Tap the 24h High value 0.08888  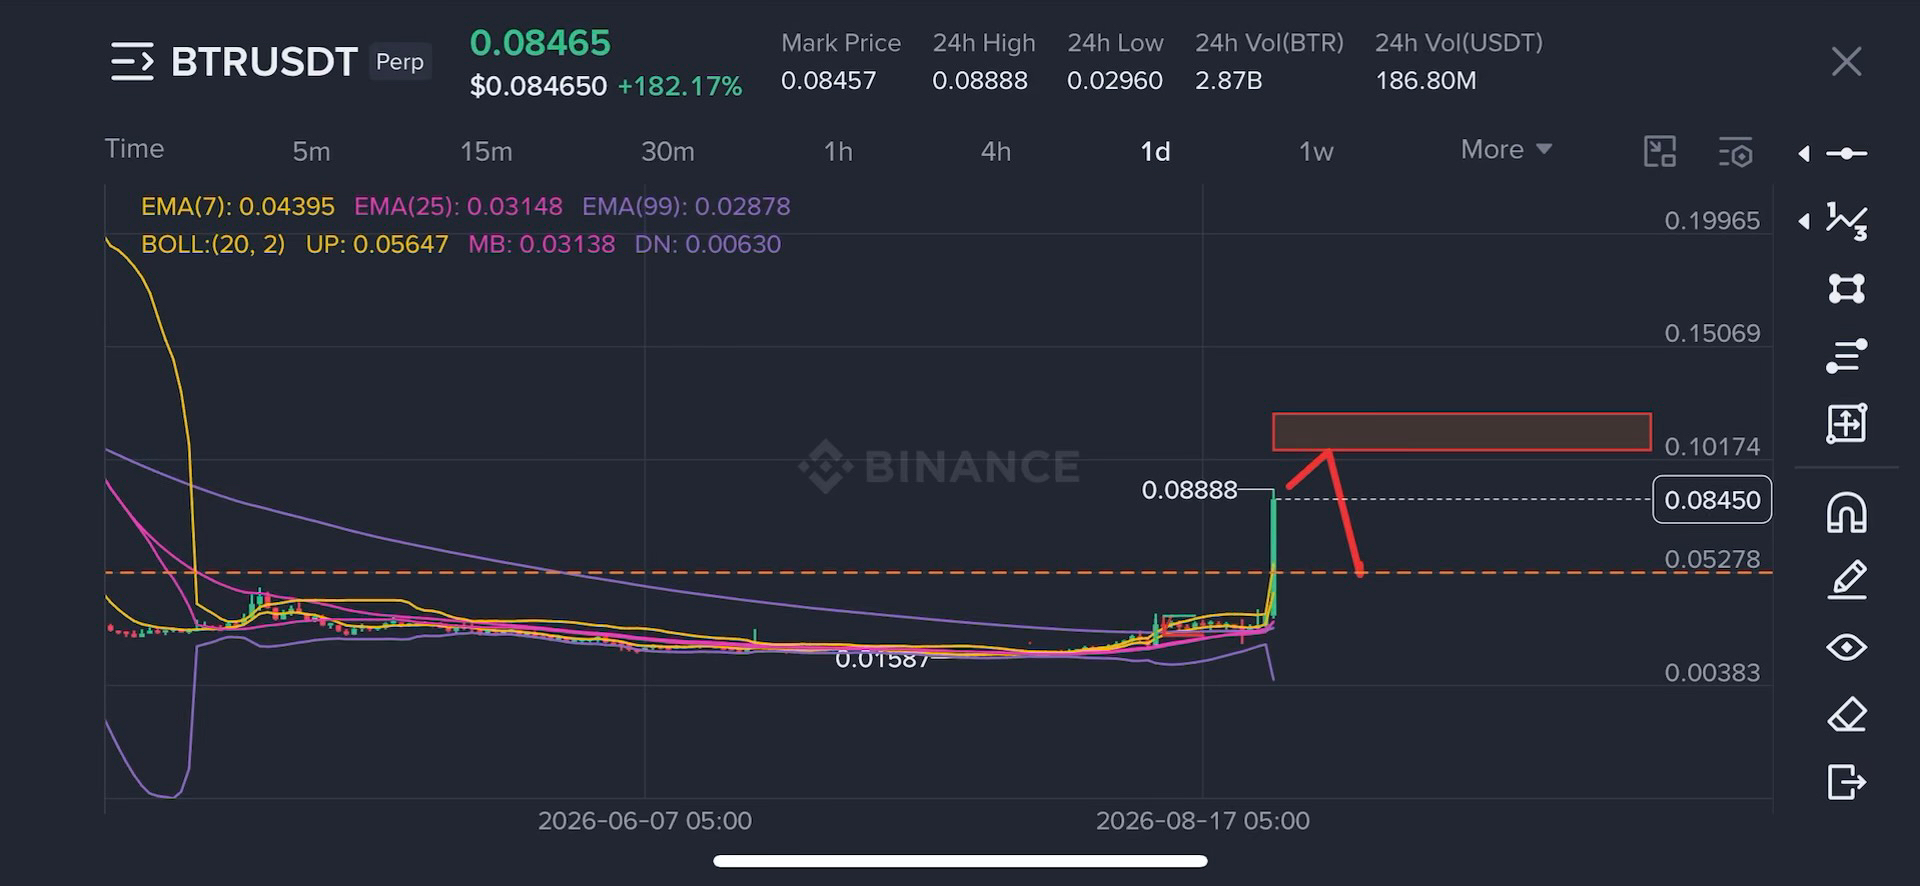tap(980, 81)
